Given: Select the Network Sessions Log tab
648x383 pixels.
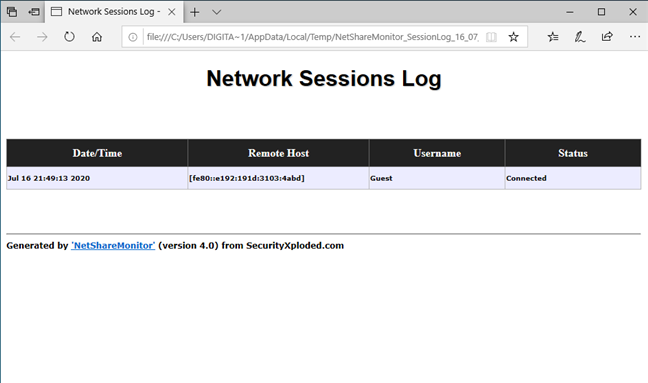Looking at the screenshot, I should tap(114, 12).
